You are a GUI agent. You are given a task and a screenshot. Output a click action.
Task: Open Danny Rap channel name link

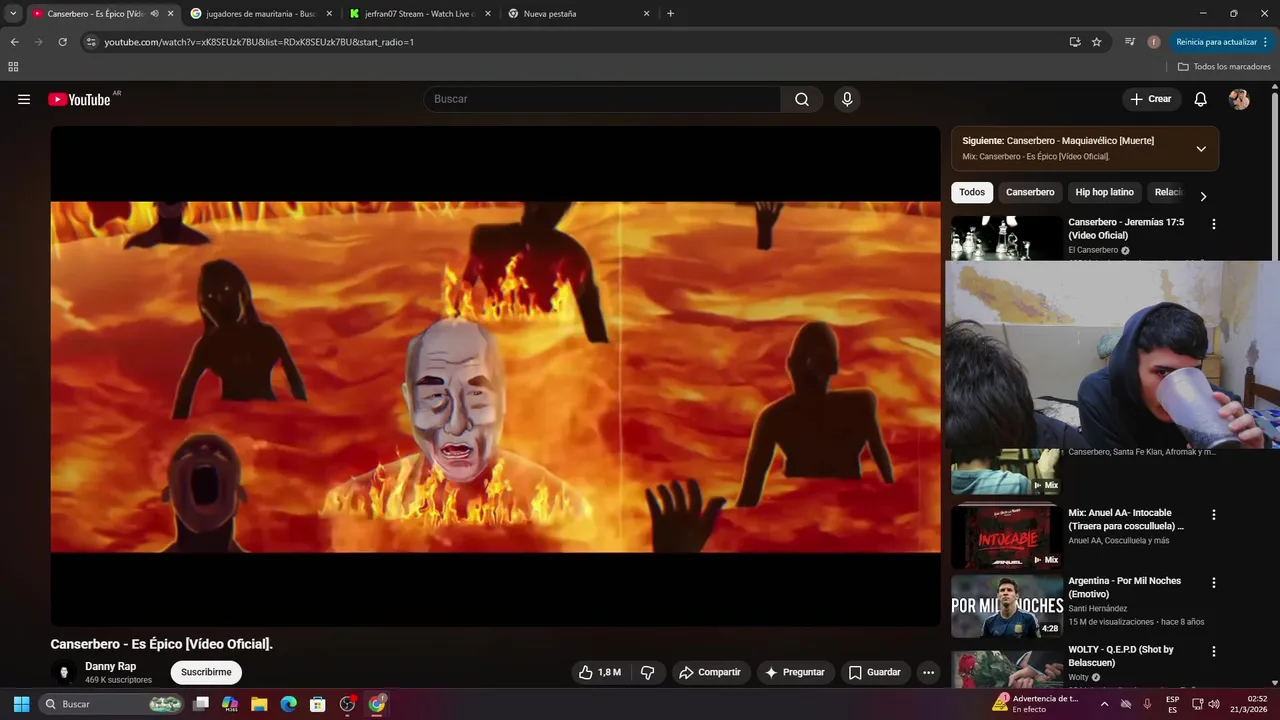pos(110,666)
